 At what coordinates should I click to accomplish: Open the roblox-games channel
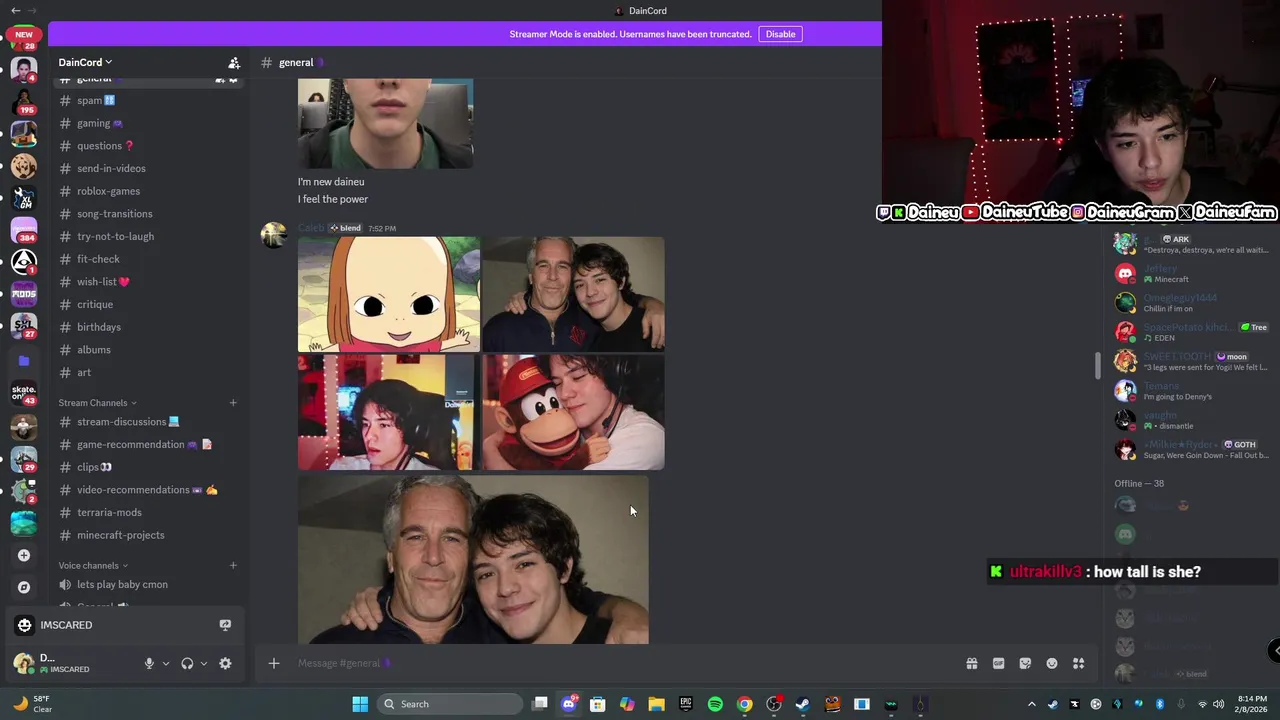click(148, 191)
